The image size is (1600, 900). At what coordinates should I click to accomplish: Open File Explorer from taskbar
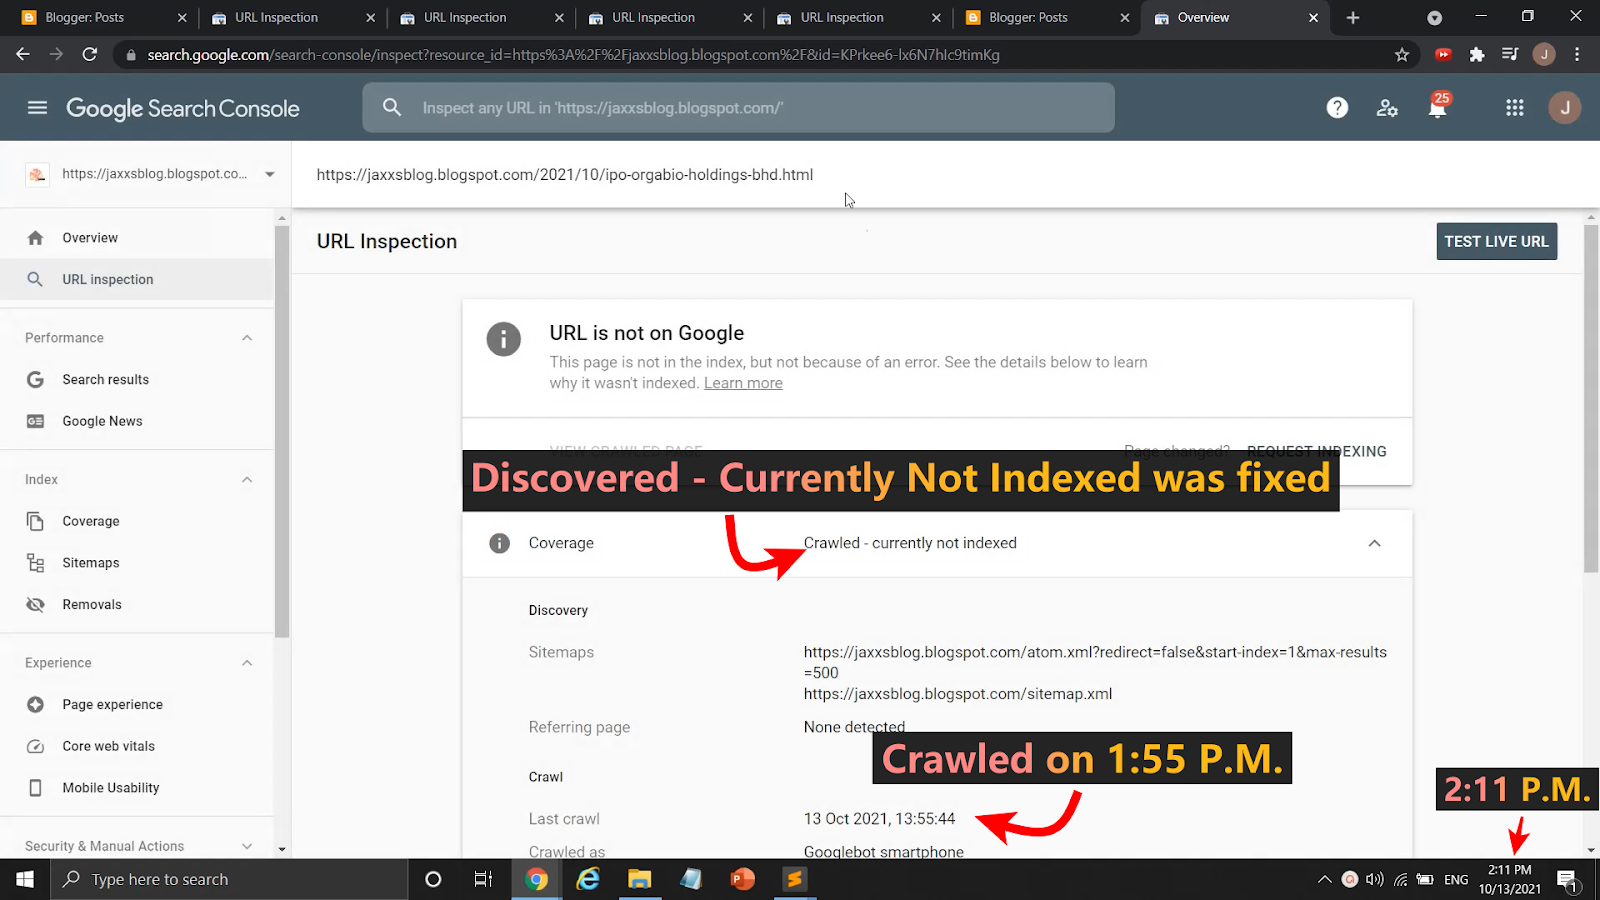(x=639, y=879)
